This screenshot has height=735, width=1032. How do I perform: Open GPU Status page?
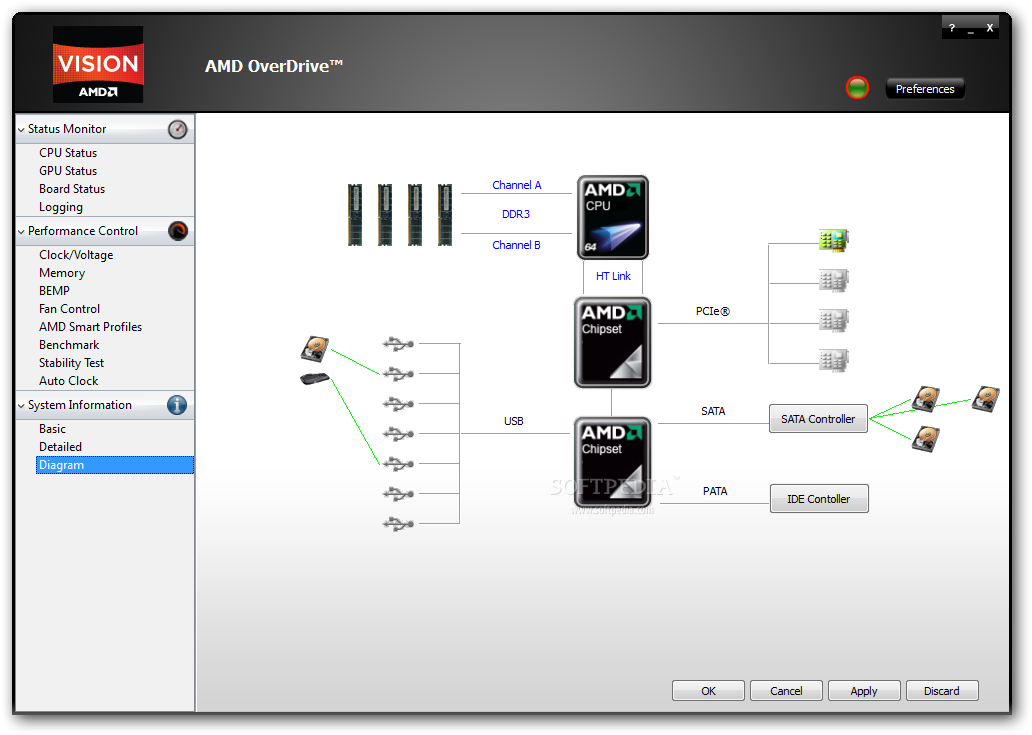coord(68,170)
